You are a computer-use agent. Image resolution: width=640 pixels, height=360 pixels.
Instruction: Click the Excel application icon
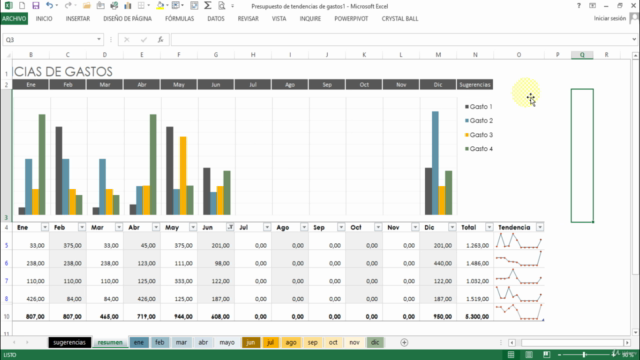pyautogui.click(x=8, y=6)
